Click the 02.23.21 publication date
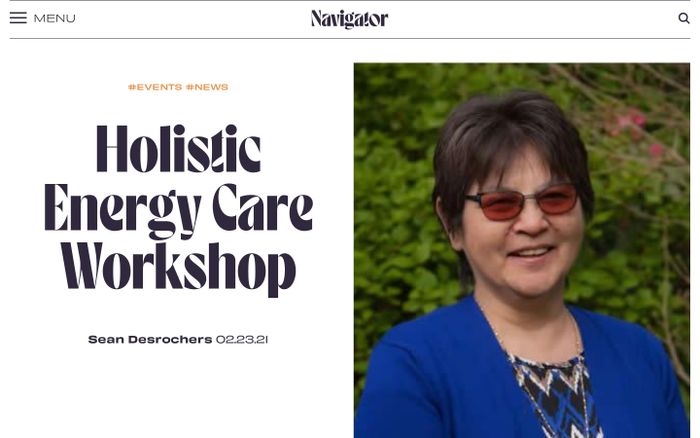The height and width of the screenshot is (438, 700). point(242,339)
